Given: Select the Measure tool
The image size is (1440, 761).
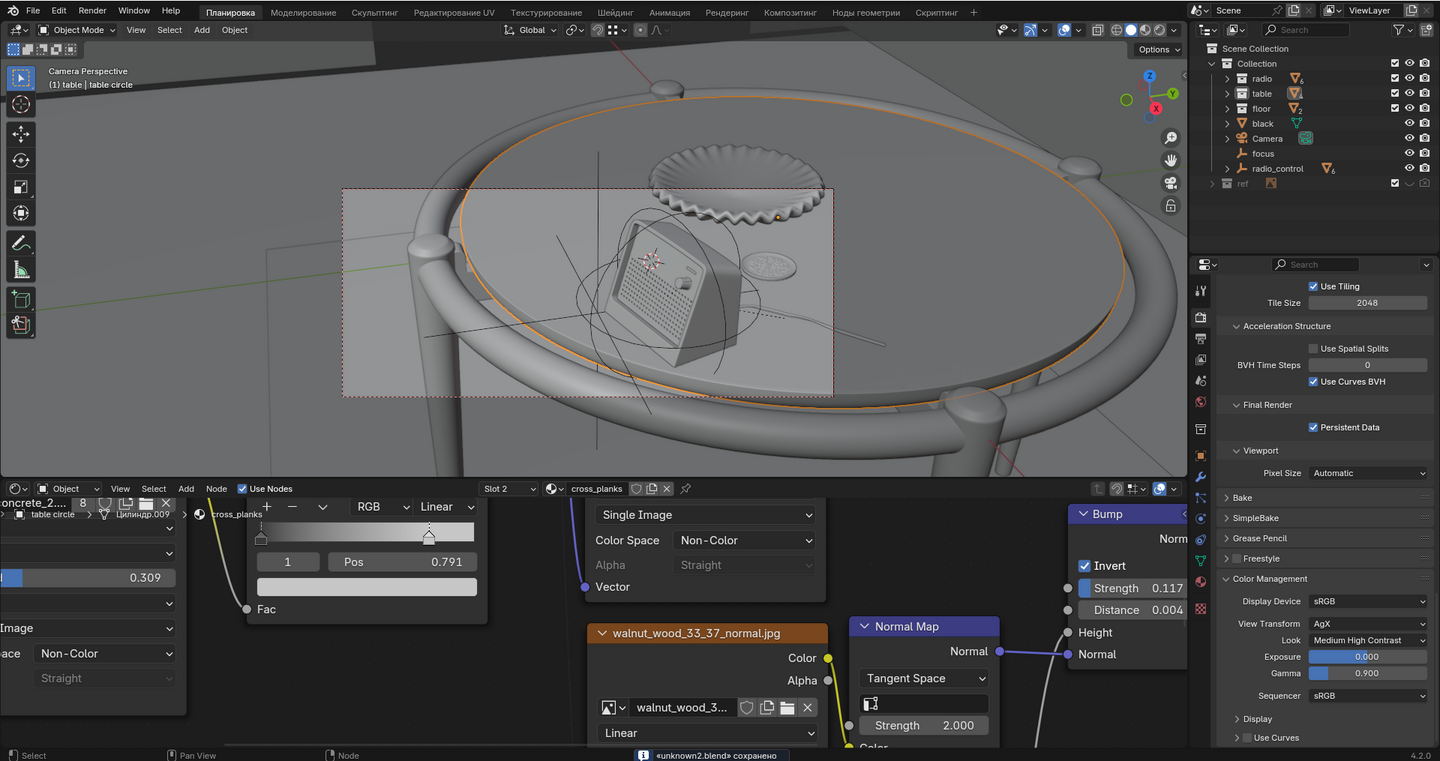Looking at the screenshot, I should (x=20, y=270).
